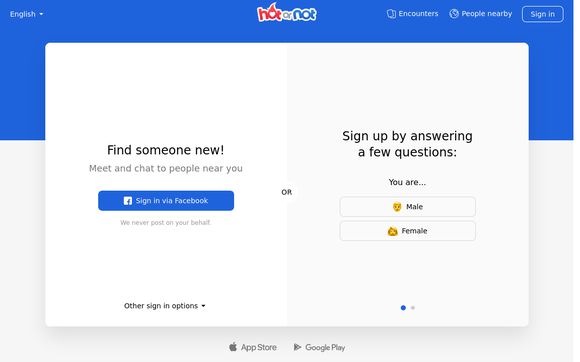Screen dimensions: 580x362
Task: Click the arrow beside English
Action: pyautogui.click(x=41, y=14)
